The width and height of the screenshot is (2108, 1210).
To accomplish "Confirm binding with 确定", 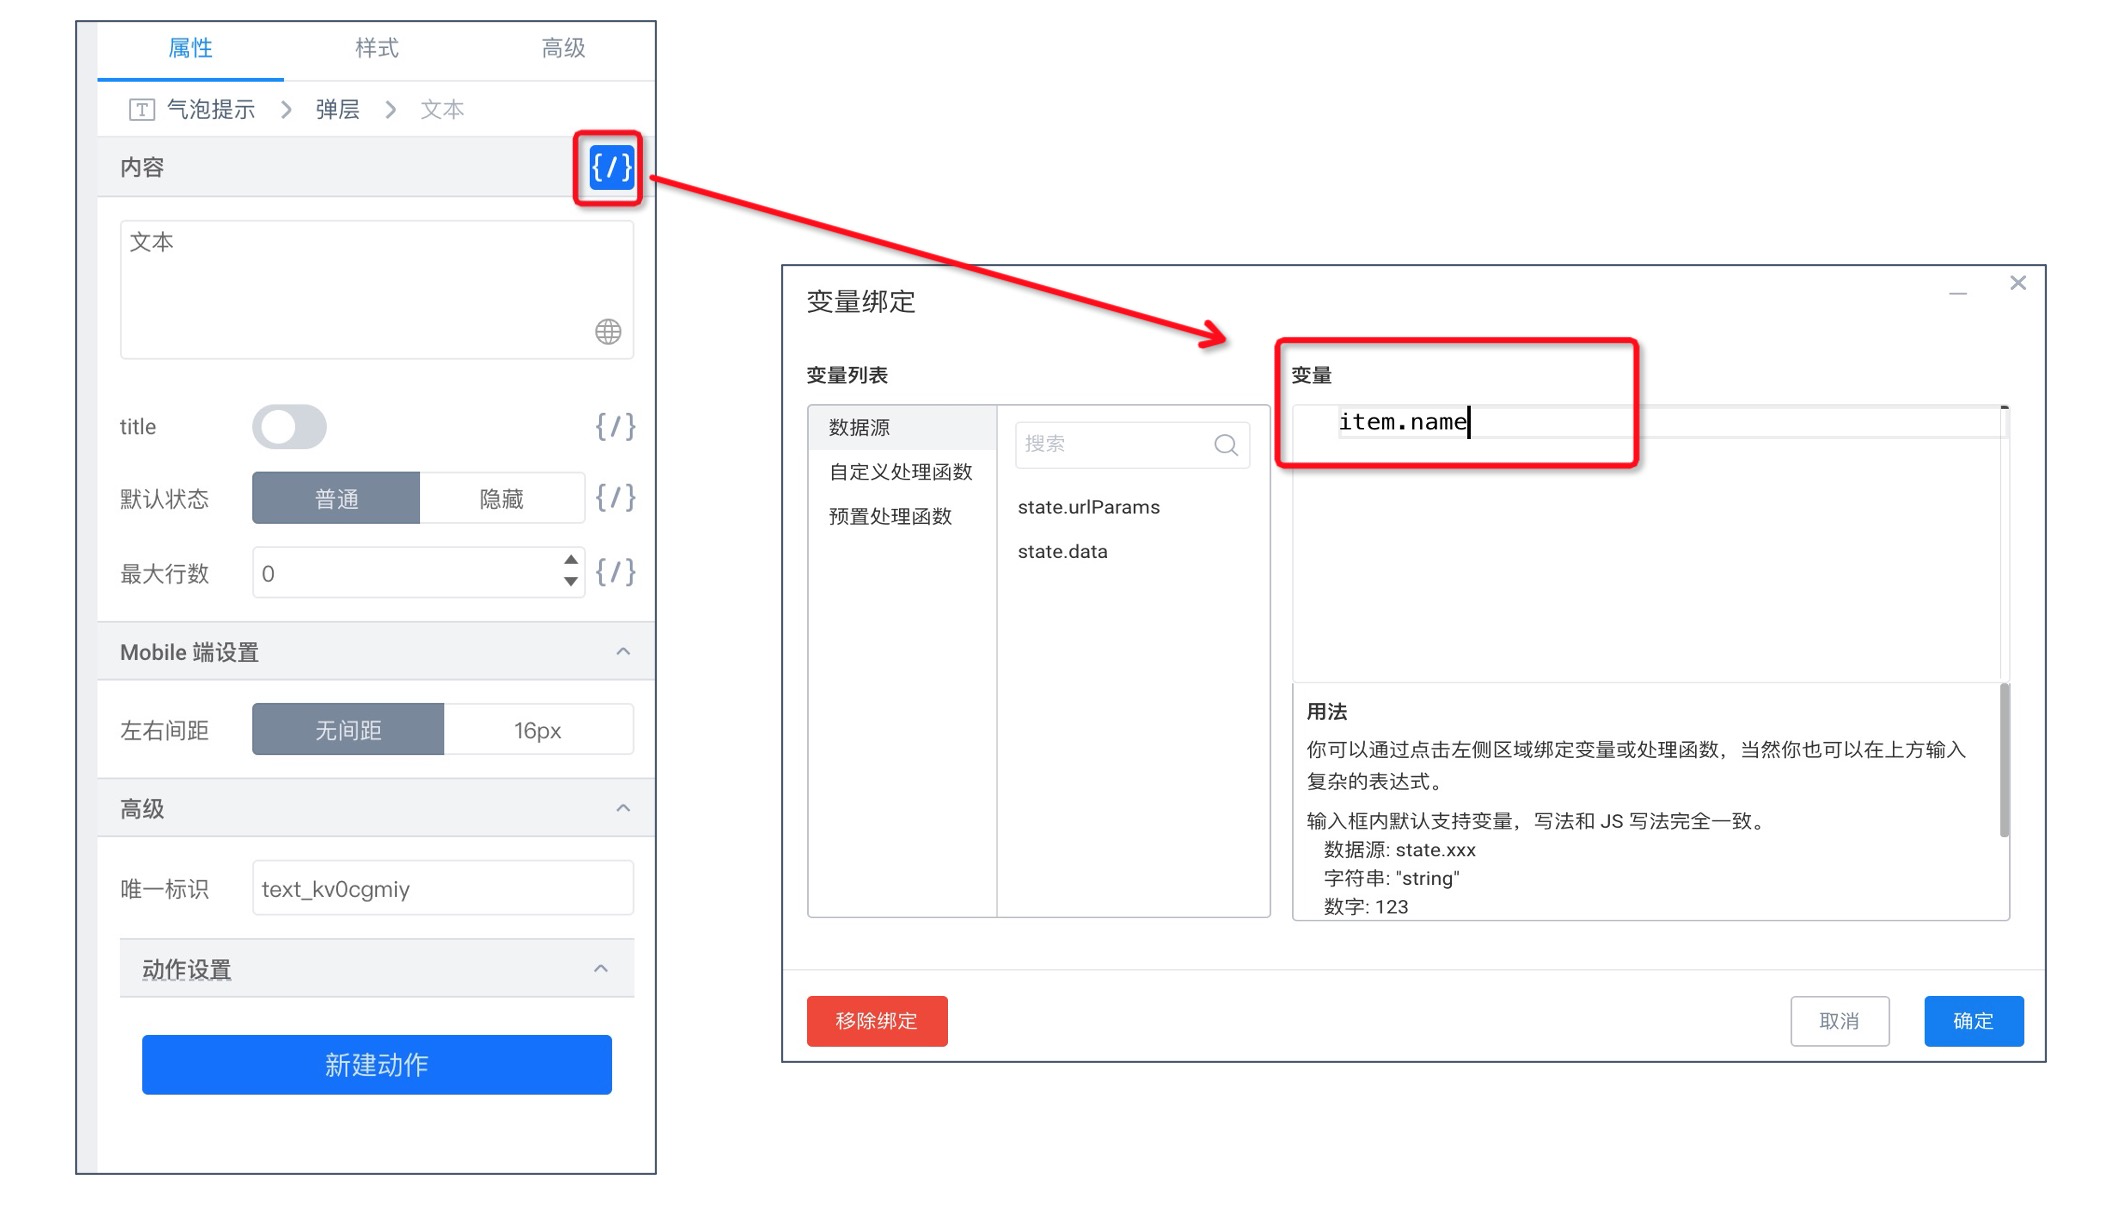I will [1973, 1021].
